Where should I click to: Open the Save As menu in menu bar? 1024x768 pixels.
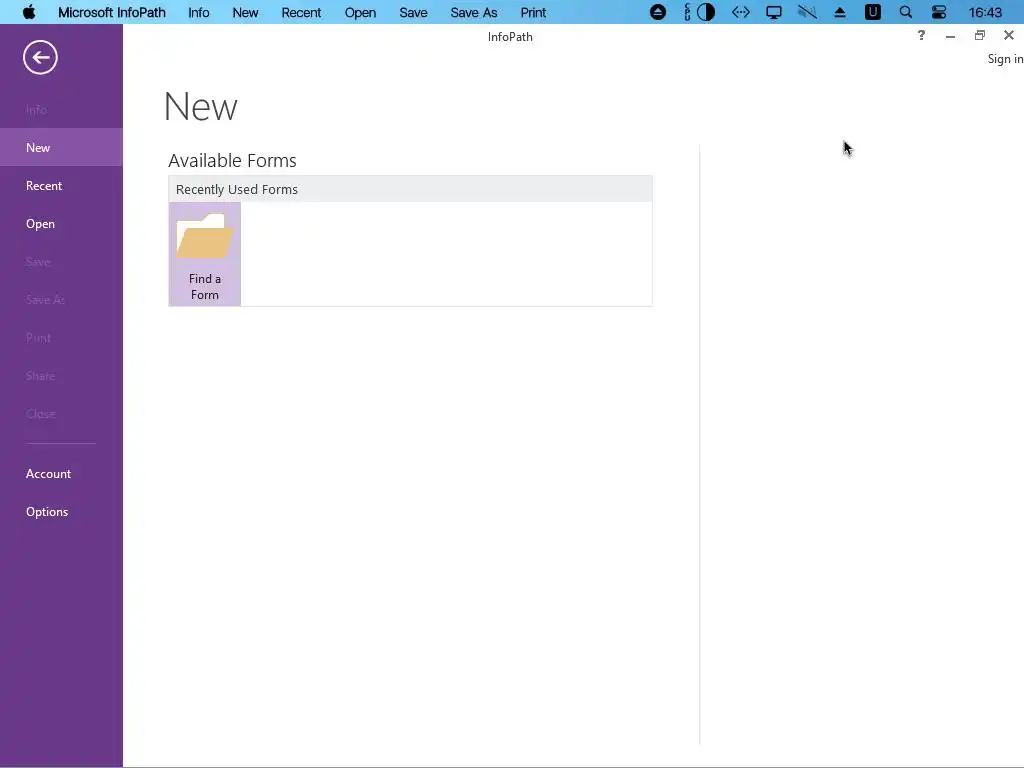pyautogui.click(x=473, y=12)
